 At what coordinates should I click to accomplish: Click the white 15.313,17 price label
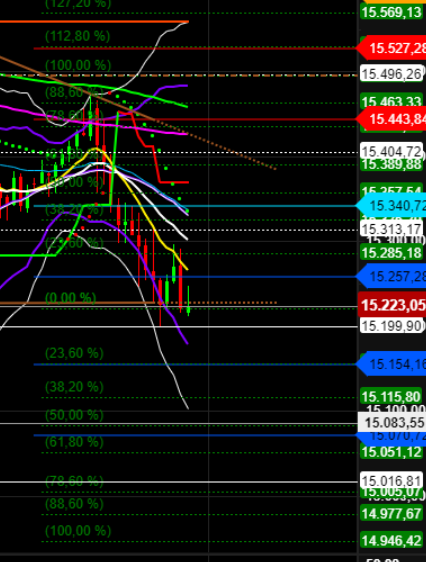(x=392, y=229)
